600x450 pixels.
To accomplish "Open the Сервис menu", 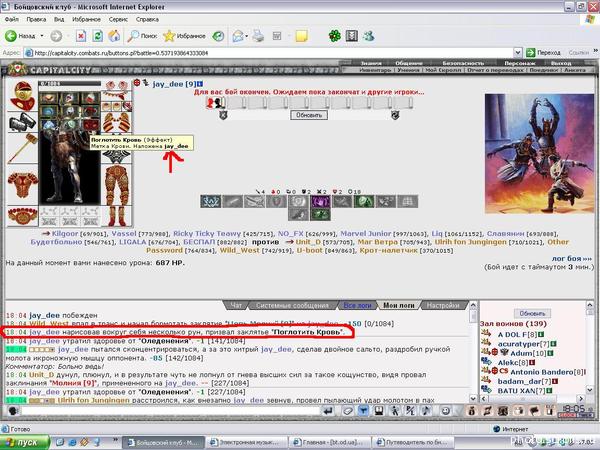I will tap(118, 19).
